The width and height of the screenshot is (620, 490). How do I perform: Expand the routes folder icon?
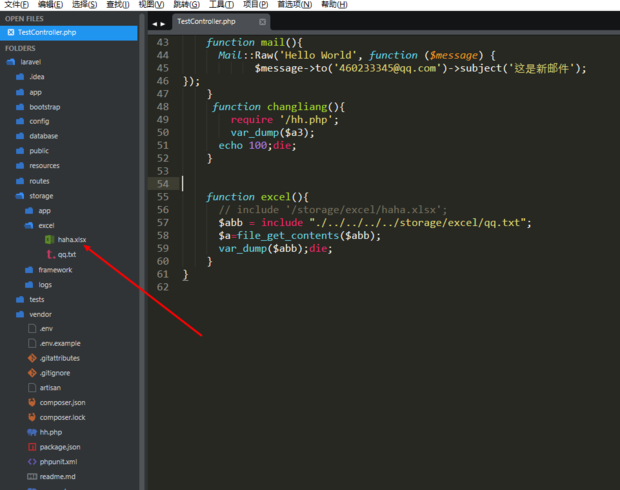20,181
